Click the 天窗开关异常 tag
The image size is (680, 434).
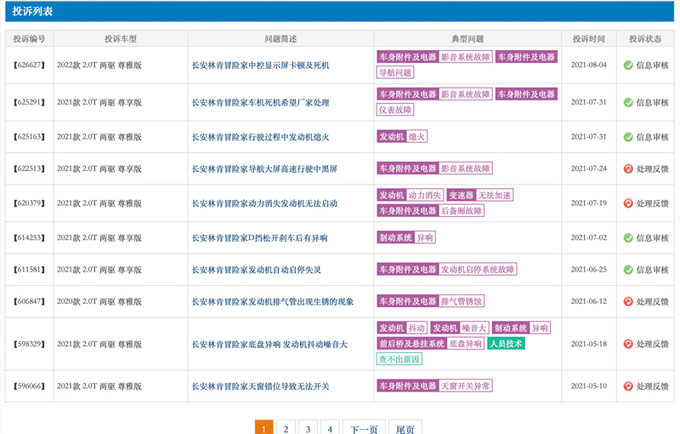(x=465, y=385)
